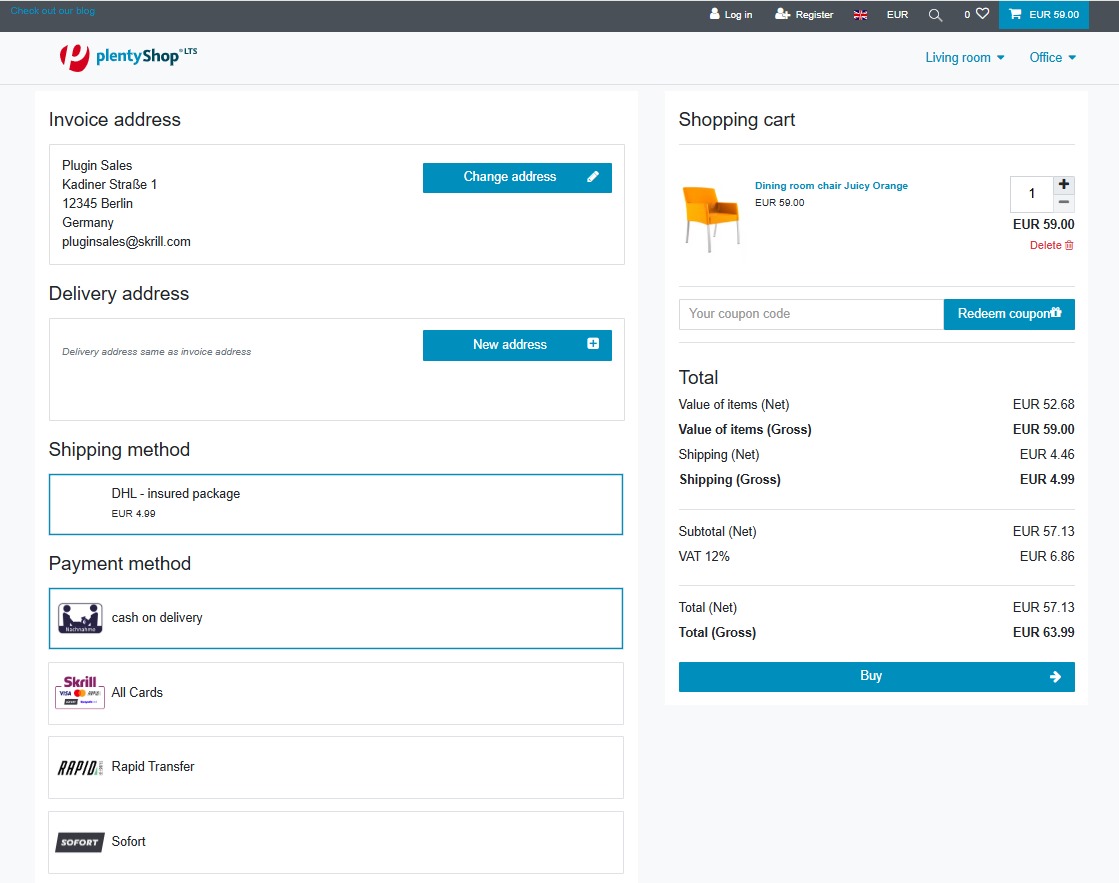Click Log in in the top bar

click(x=731, y=15)
